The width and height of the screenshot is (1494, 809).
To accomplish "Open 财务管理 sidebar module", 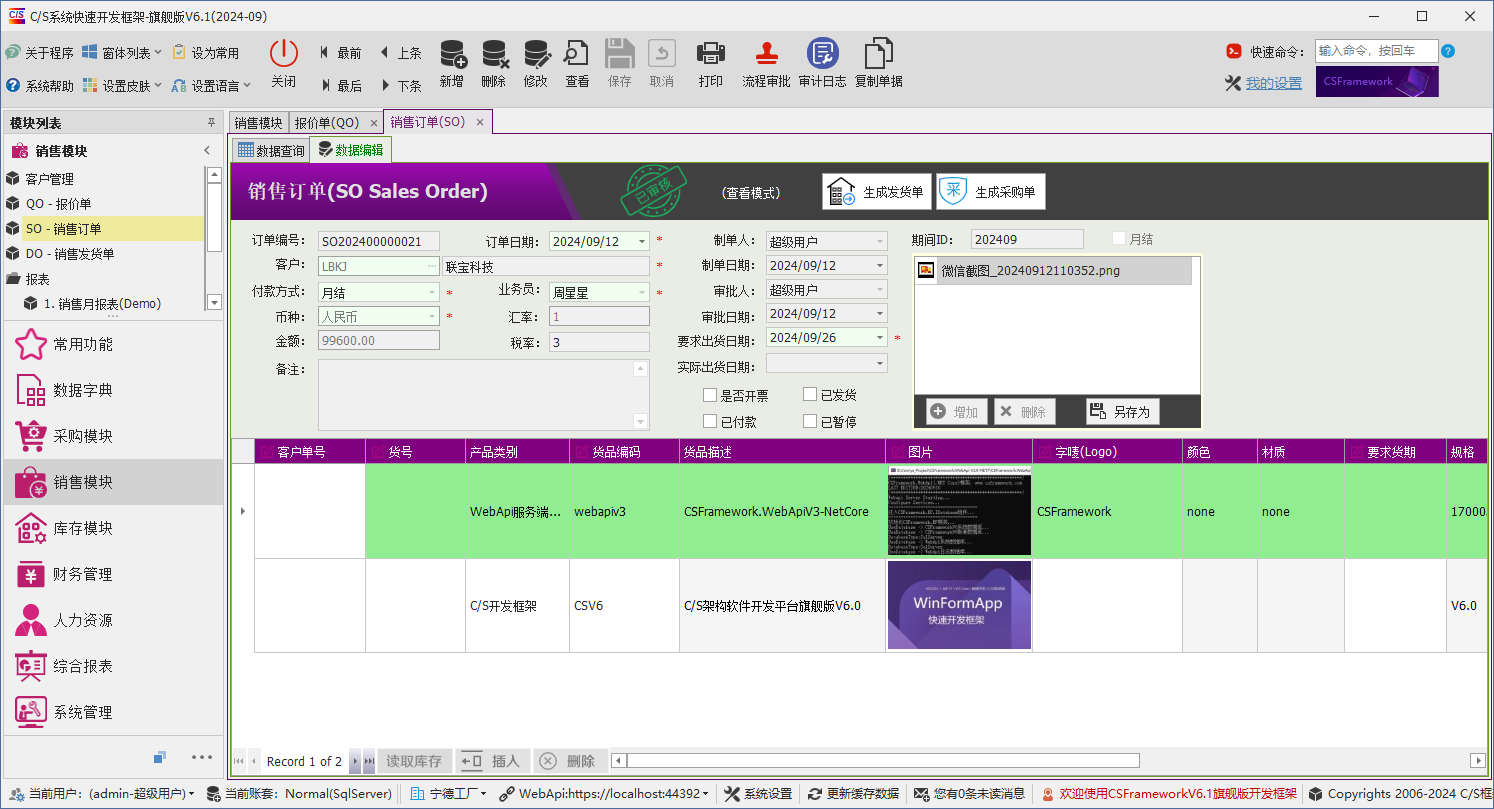I will point(113,574).
